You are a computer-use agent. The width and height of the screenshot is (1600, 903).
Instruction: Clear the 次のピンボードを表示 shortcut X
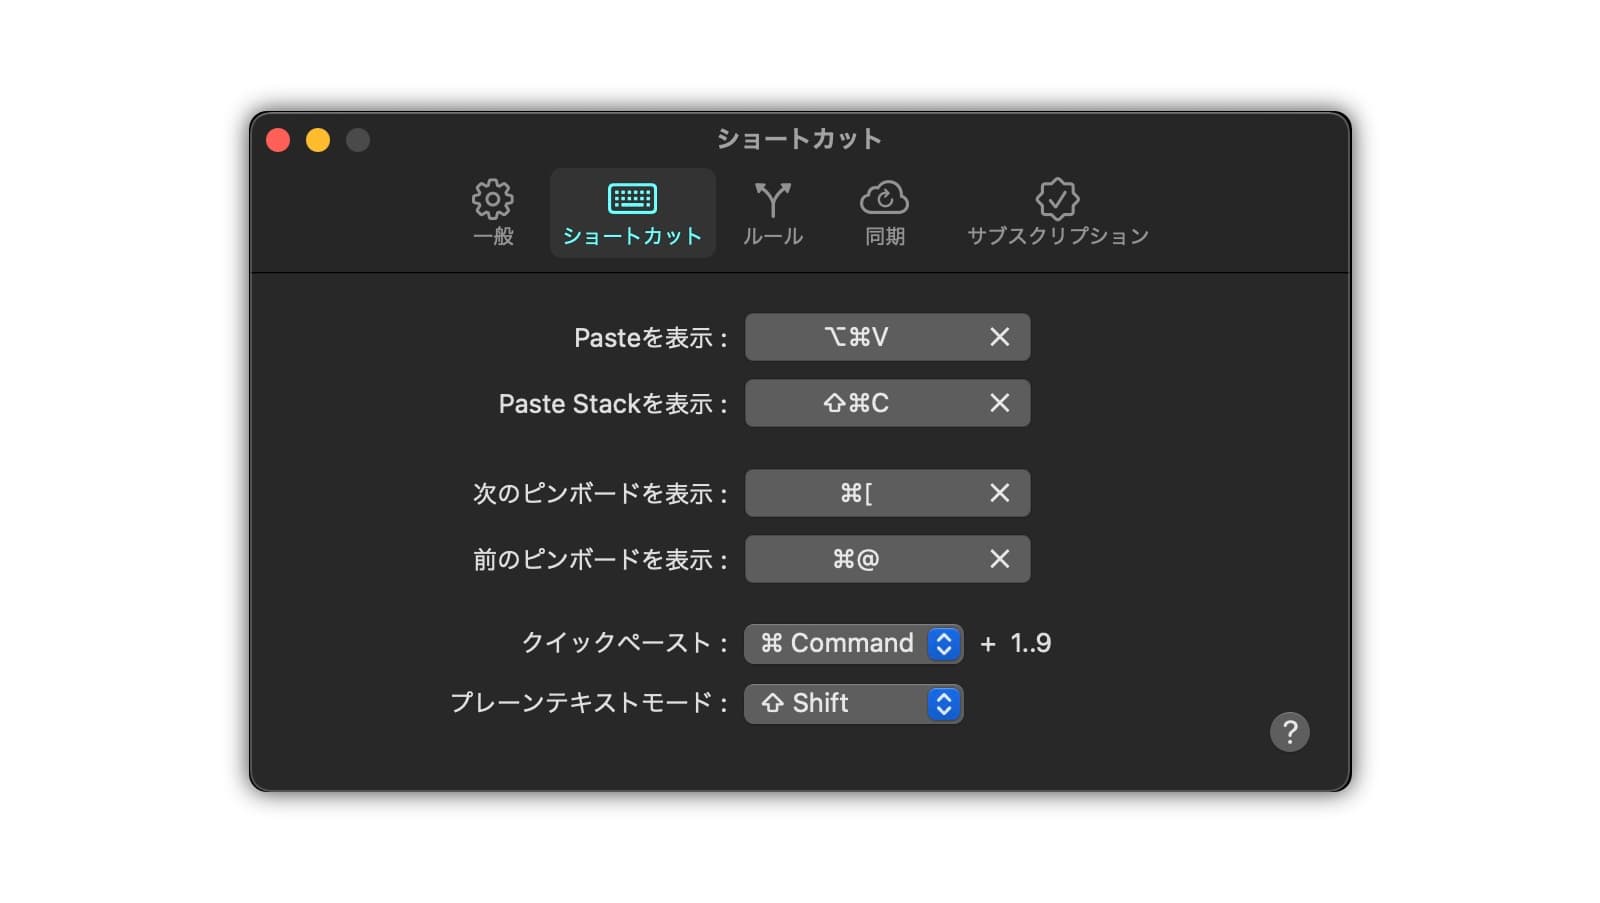click(x=999, y=493)
